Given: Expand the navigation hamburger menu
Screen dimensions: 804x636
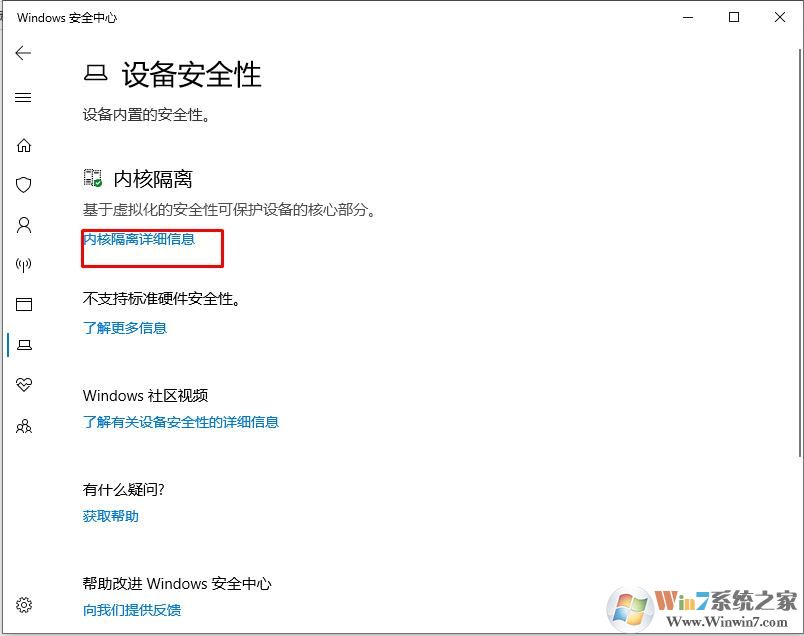Looking at the screenshot, I should (24, 97).
